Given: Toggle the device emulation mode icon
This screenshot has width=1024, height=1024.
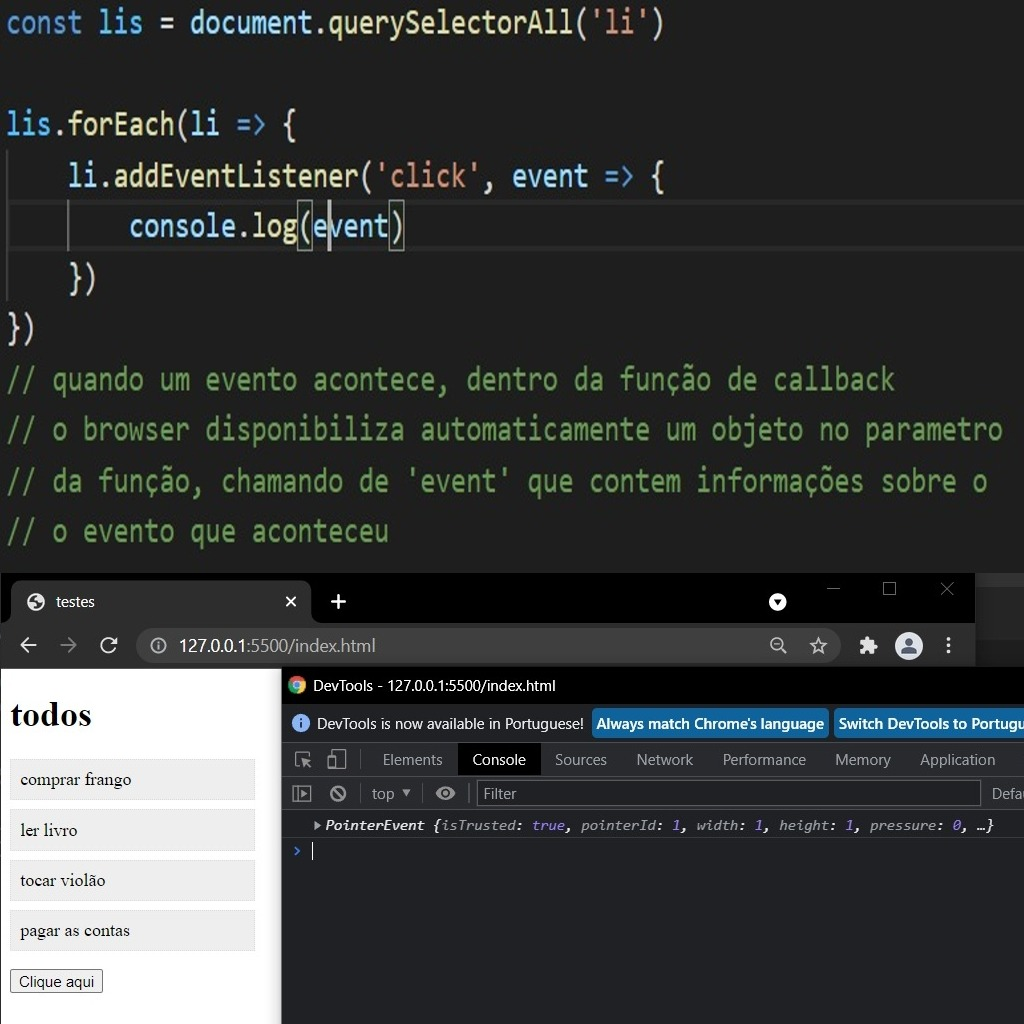Looking at the screenshot, I should [337, 759].
